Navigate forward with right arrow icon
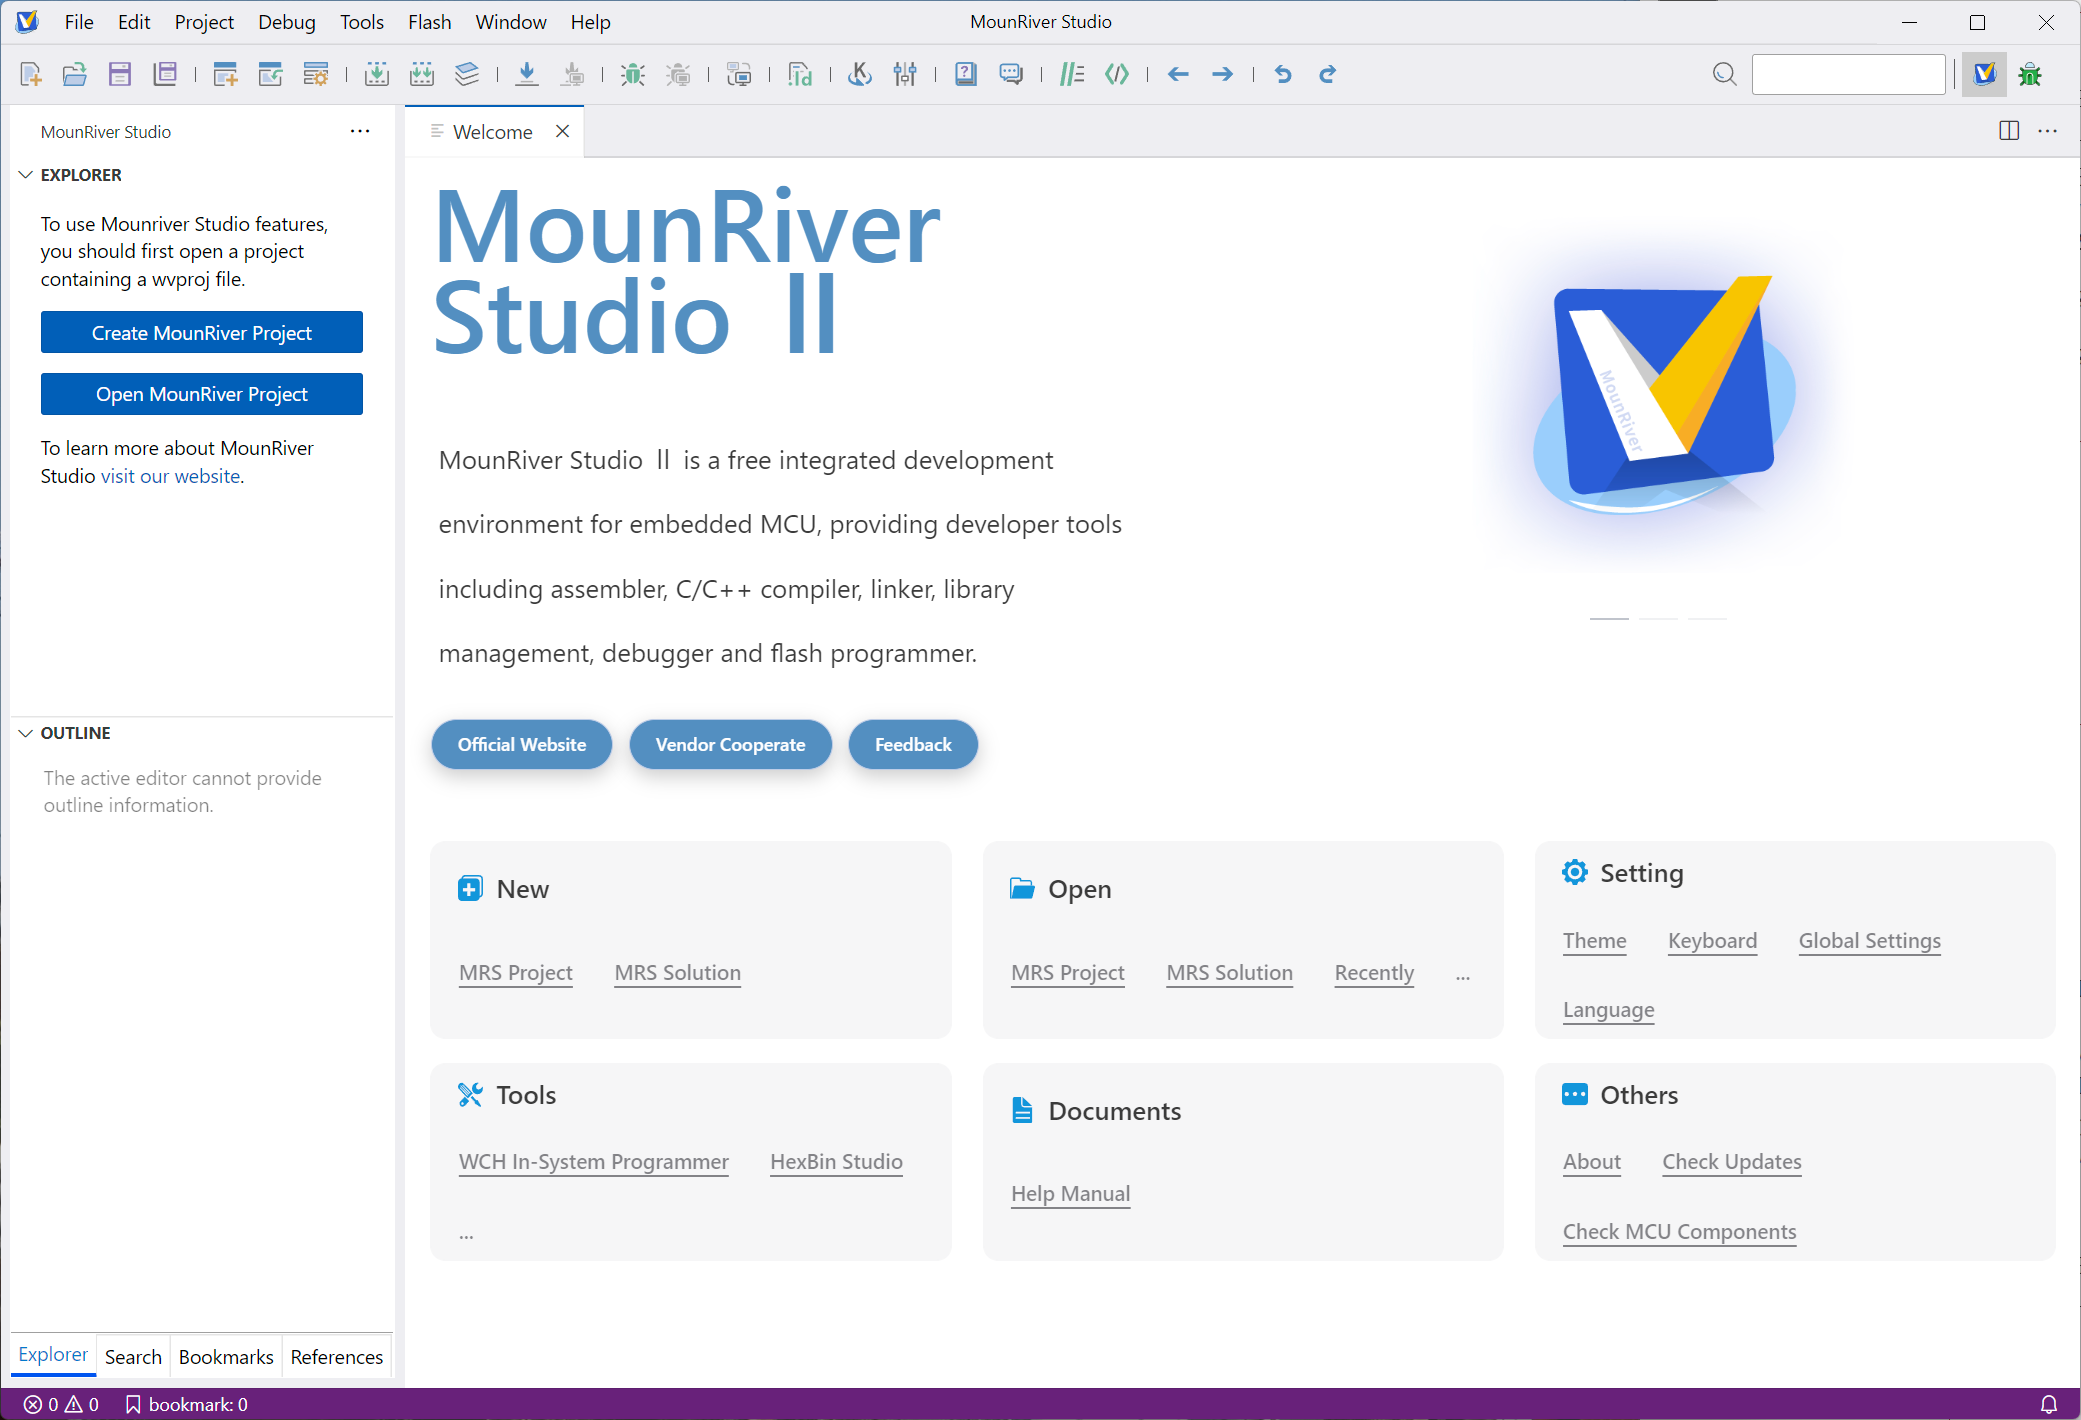 click(1222, 74)
